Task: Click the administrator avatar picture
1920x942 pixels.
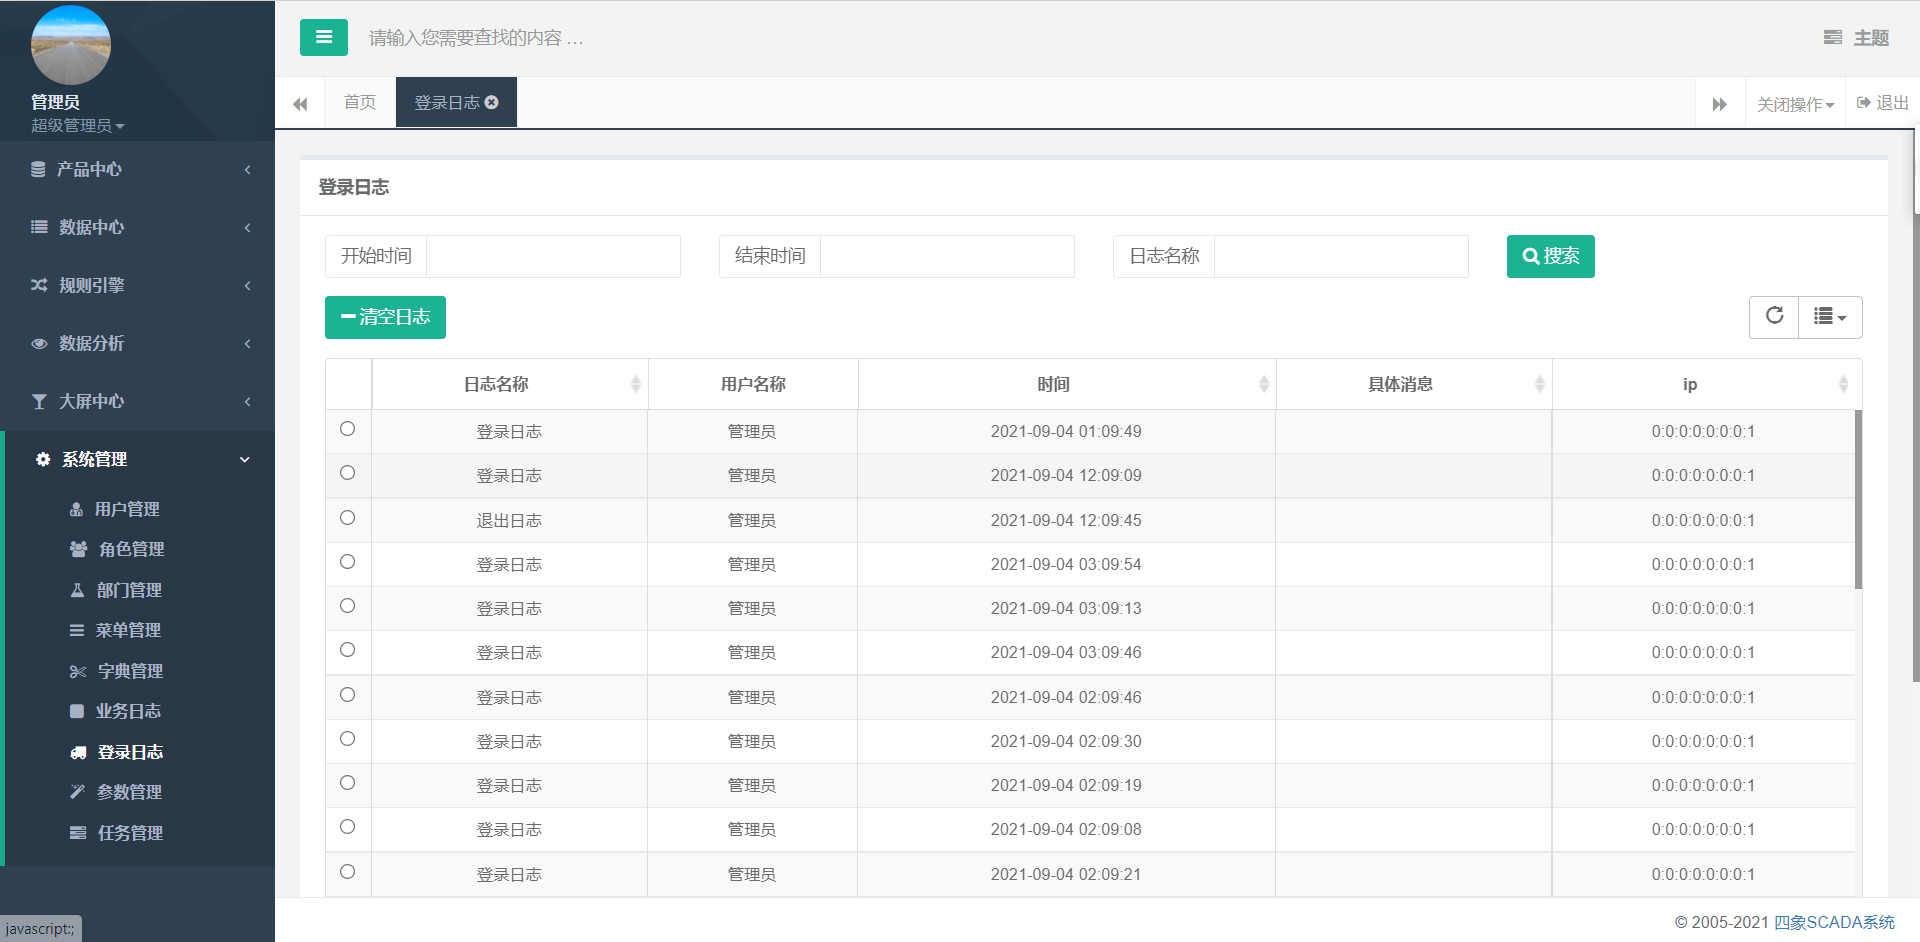Action: (70, 46)
